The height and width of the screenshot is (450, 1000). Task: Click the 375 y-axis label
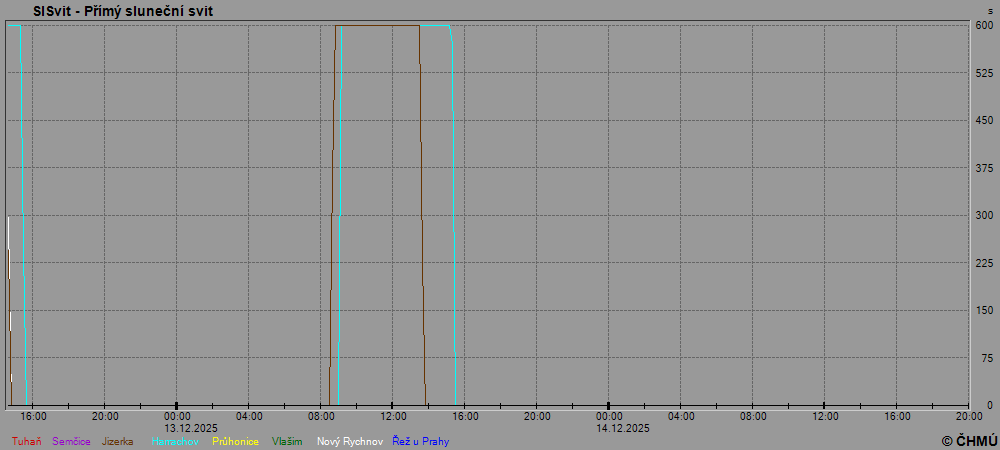coord(984,168)
